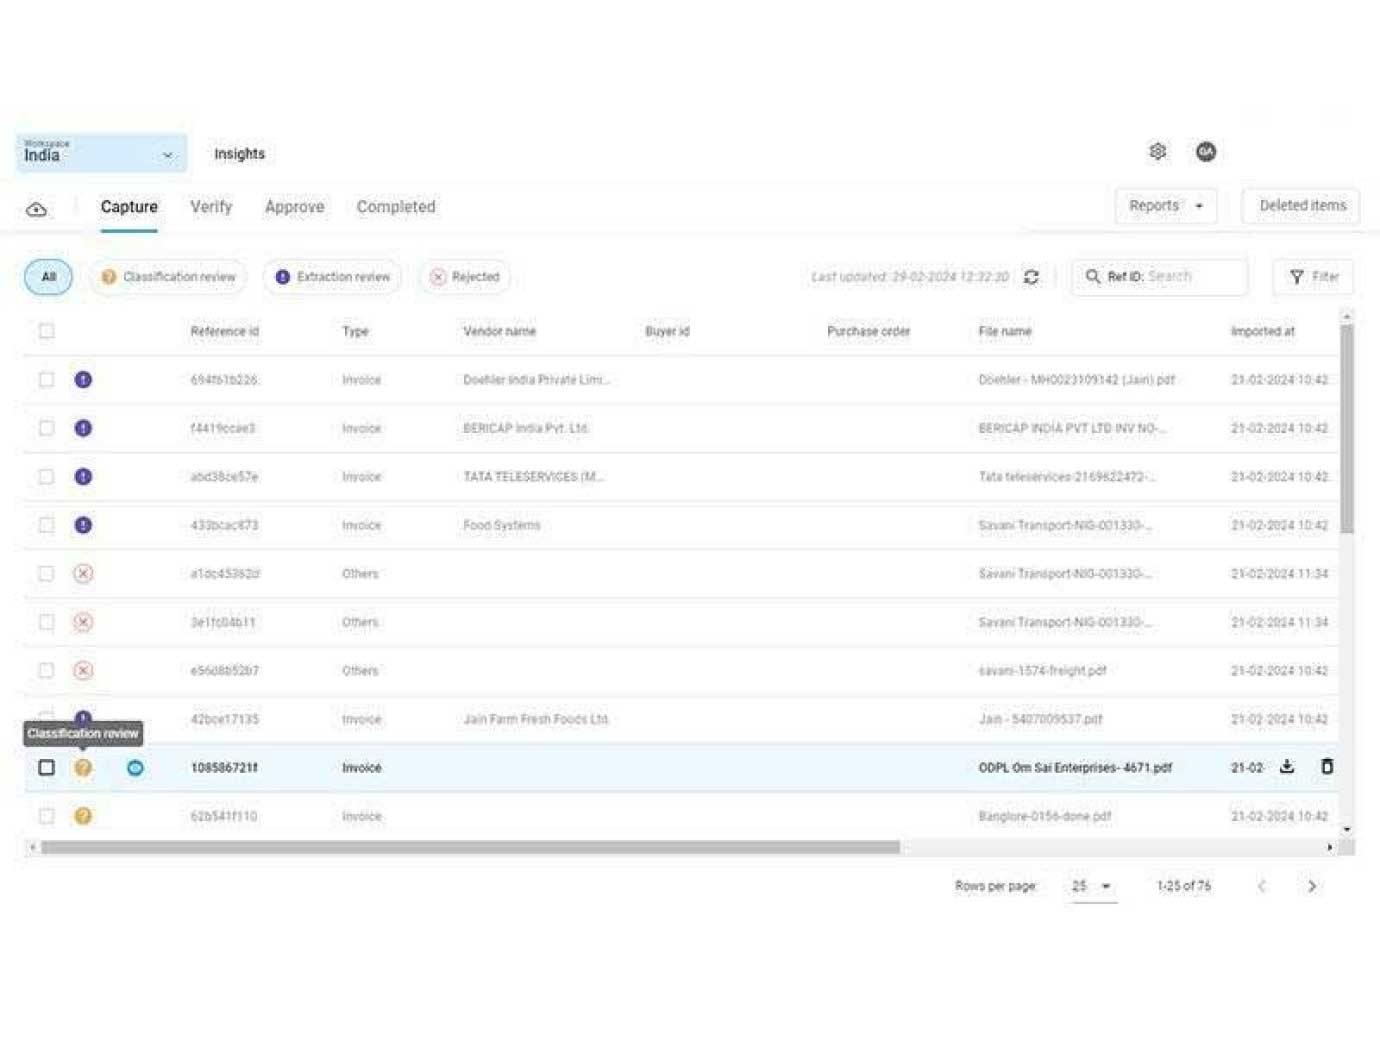This screenshot has height=1038, width=1380.
Task: Check the box for row 108586721f
Action: [47, 768]
